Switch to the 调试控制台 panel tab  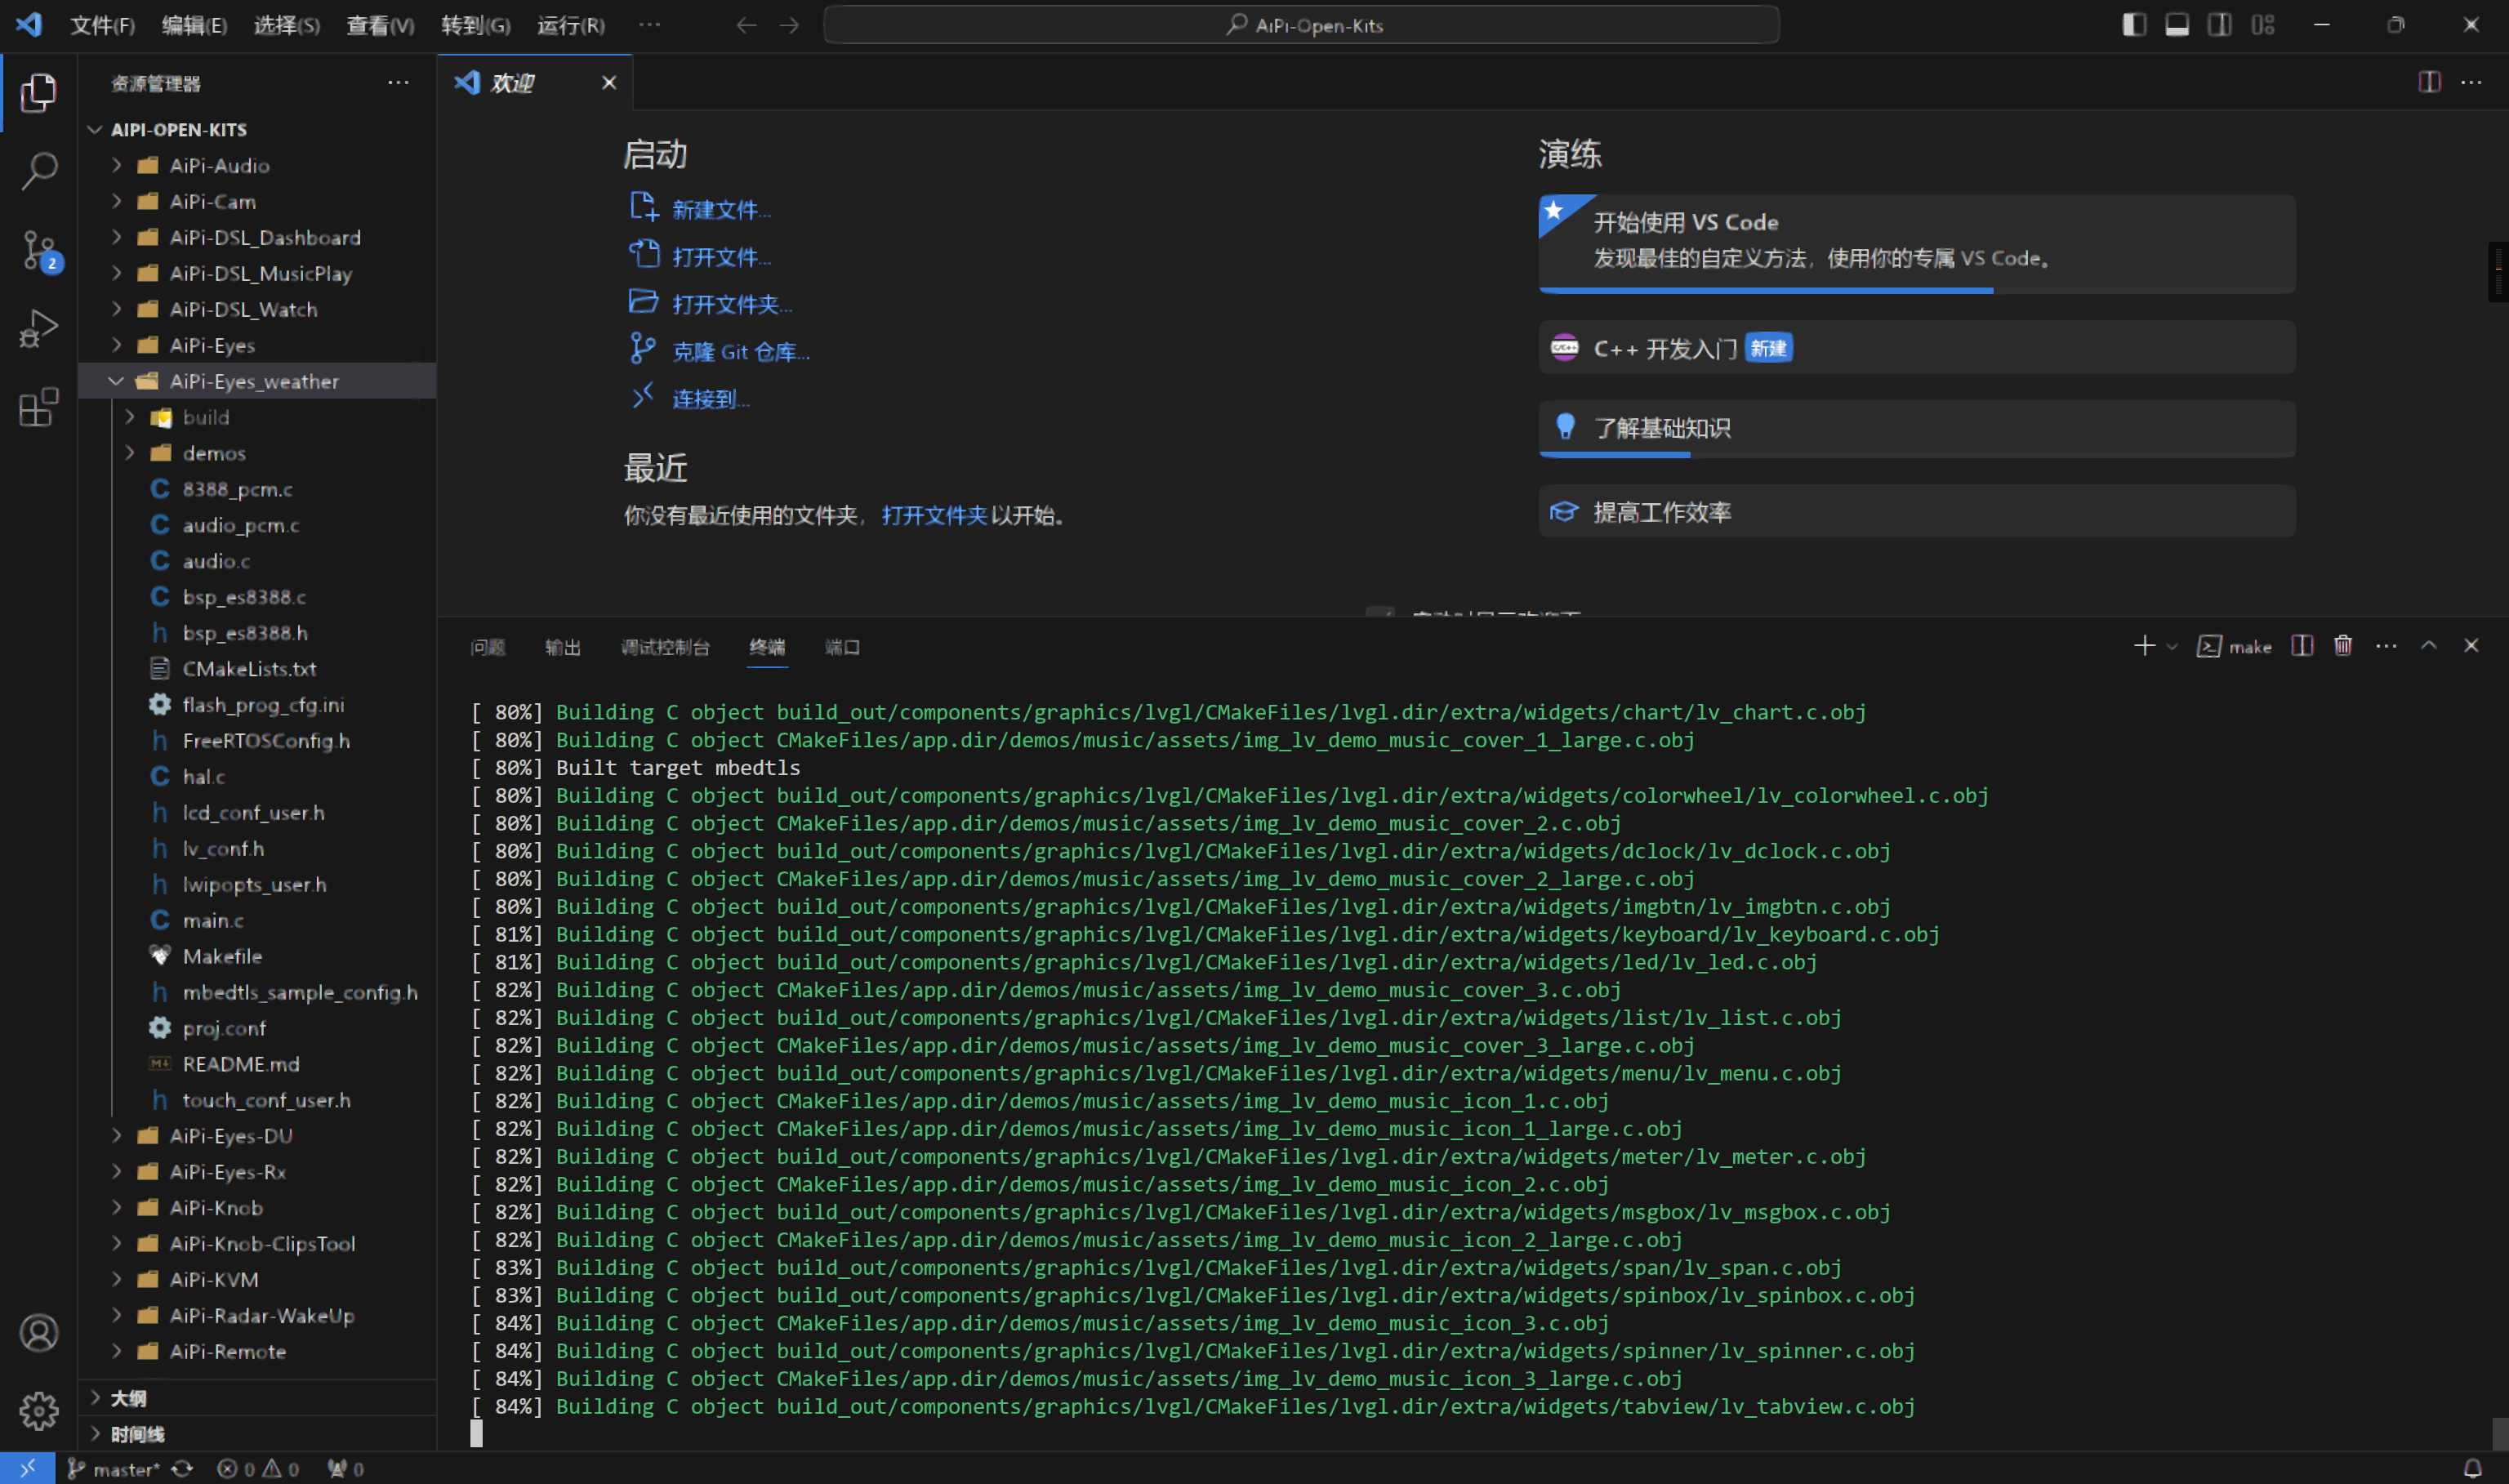pyautogui.click(x=665, y=647)
